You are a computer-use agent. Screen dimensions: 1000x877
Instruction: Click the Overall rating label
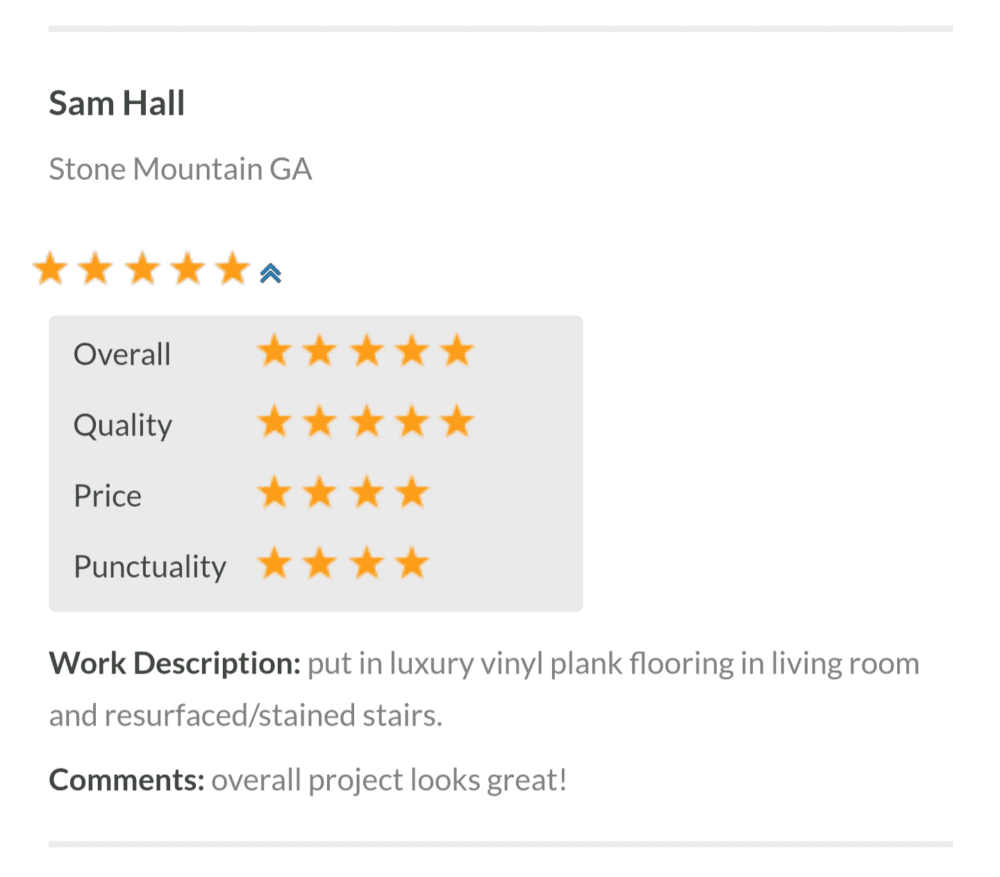[122, 354]
